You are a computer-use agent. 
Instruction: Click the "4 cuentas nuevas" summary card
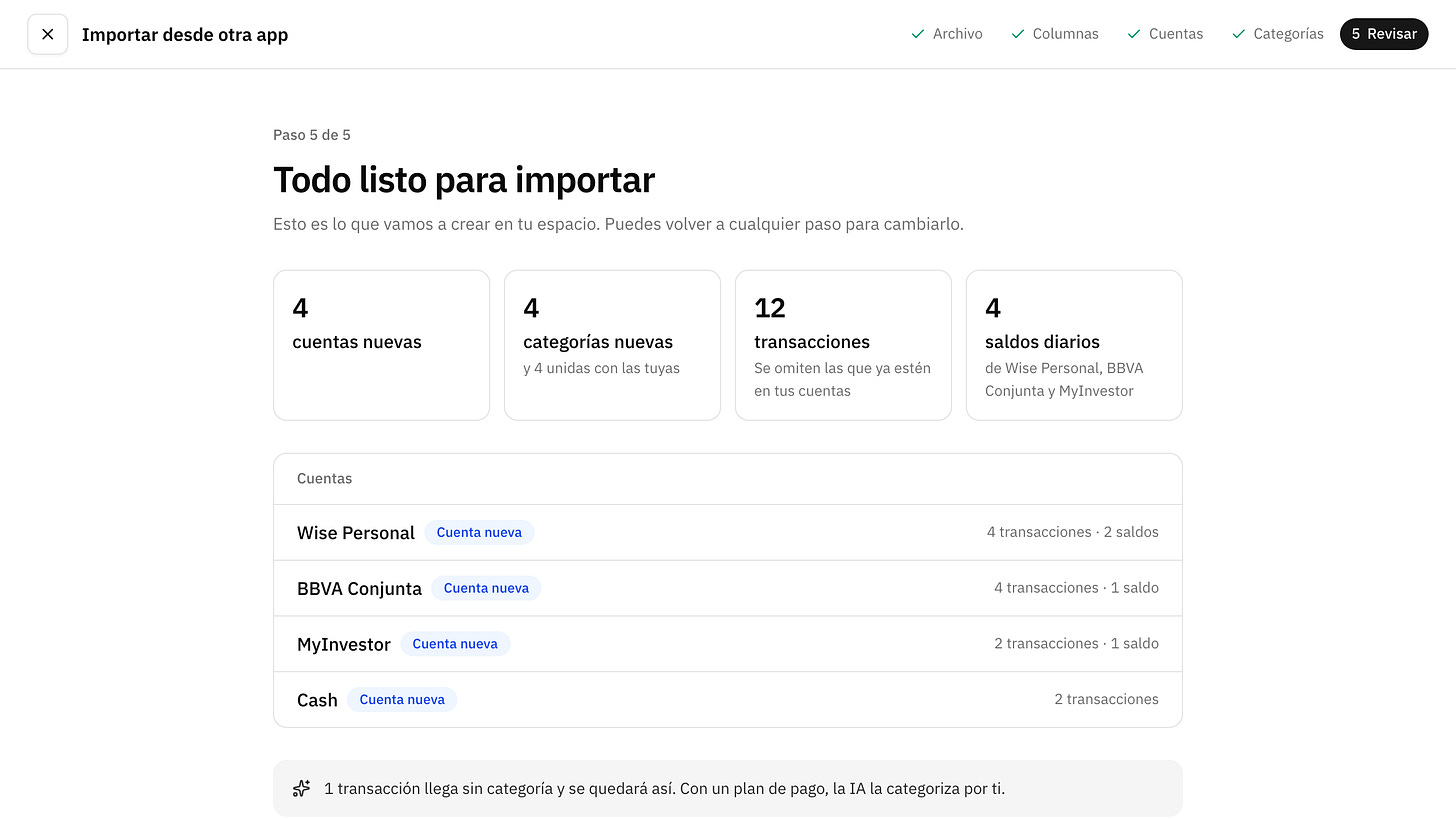(x=381, y=345)
